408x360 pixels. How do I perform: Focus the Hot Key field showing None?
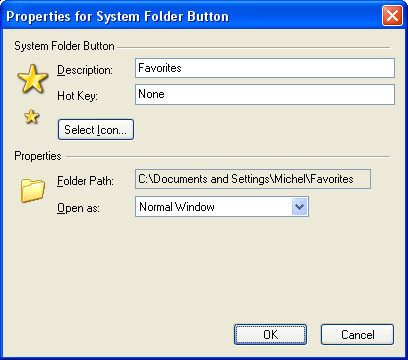pyautogui.click(x=265, y=94)
